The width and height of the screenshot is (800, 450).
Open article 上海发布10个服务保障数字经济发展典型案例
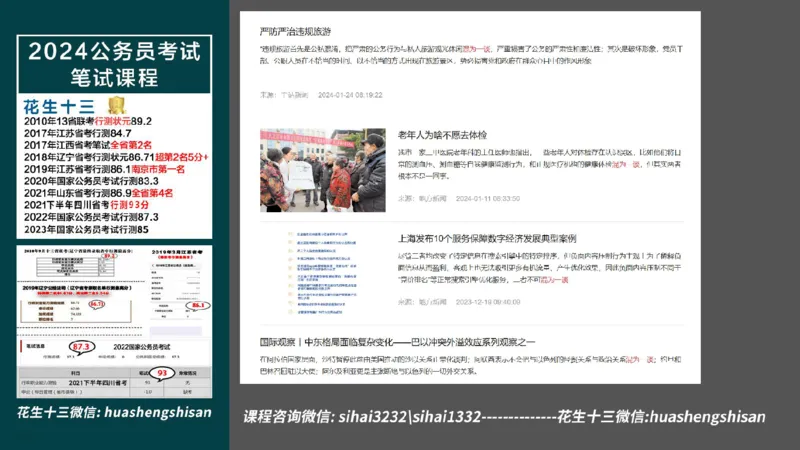487,238
